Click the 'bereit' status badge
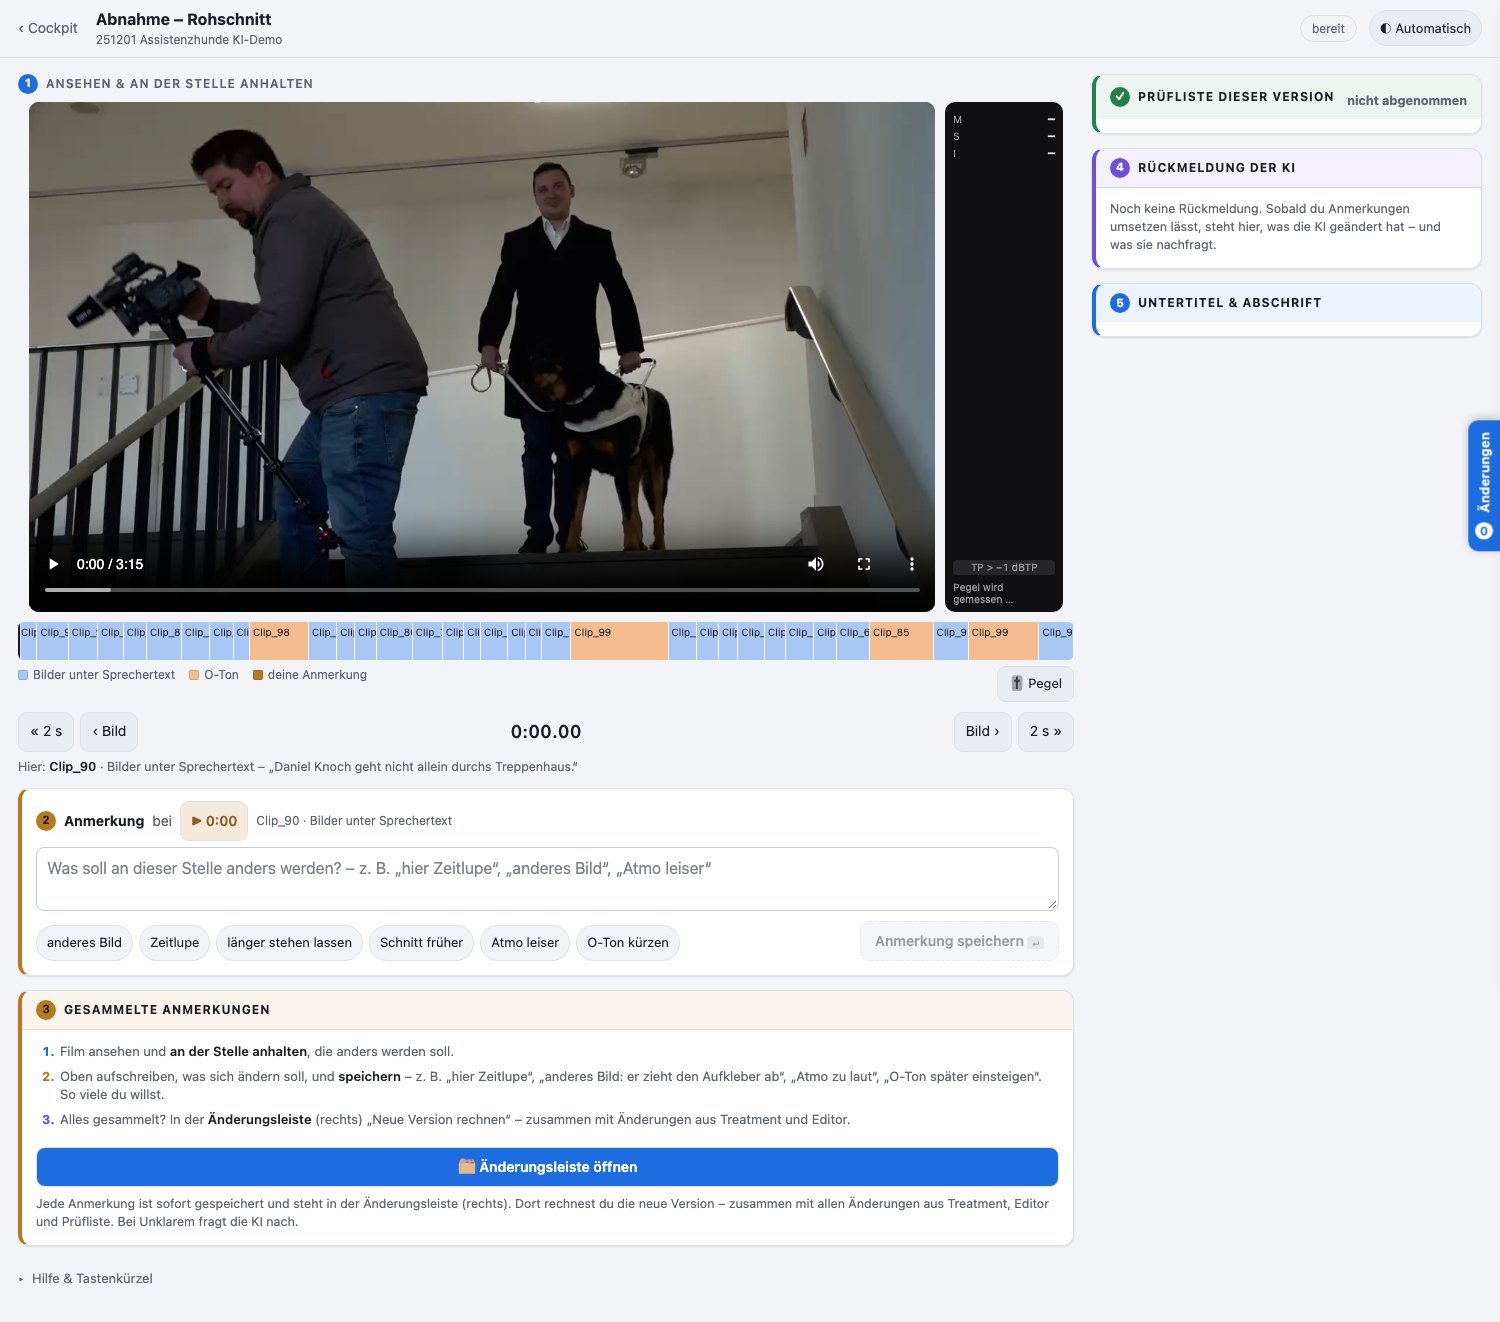The image size is (1500, 1322). 1328,28
